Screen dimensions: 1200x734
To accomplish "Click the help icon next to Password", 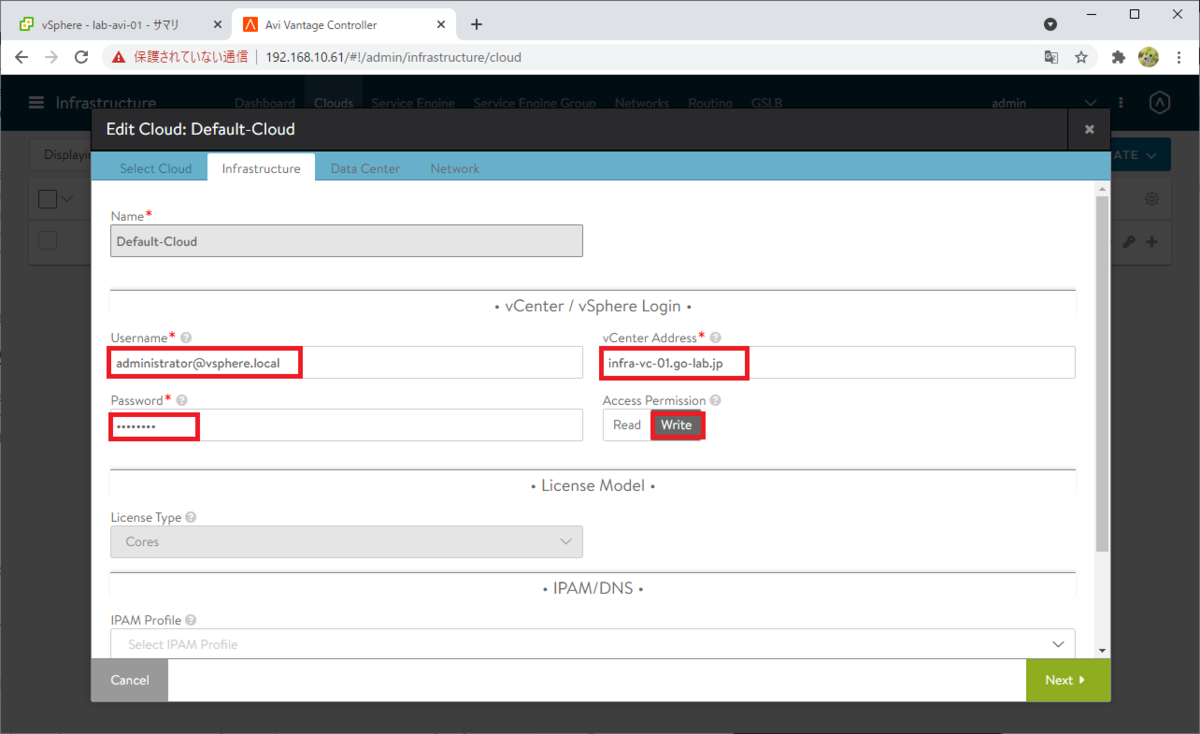I will tap(182, 401).
